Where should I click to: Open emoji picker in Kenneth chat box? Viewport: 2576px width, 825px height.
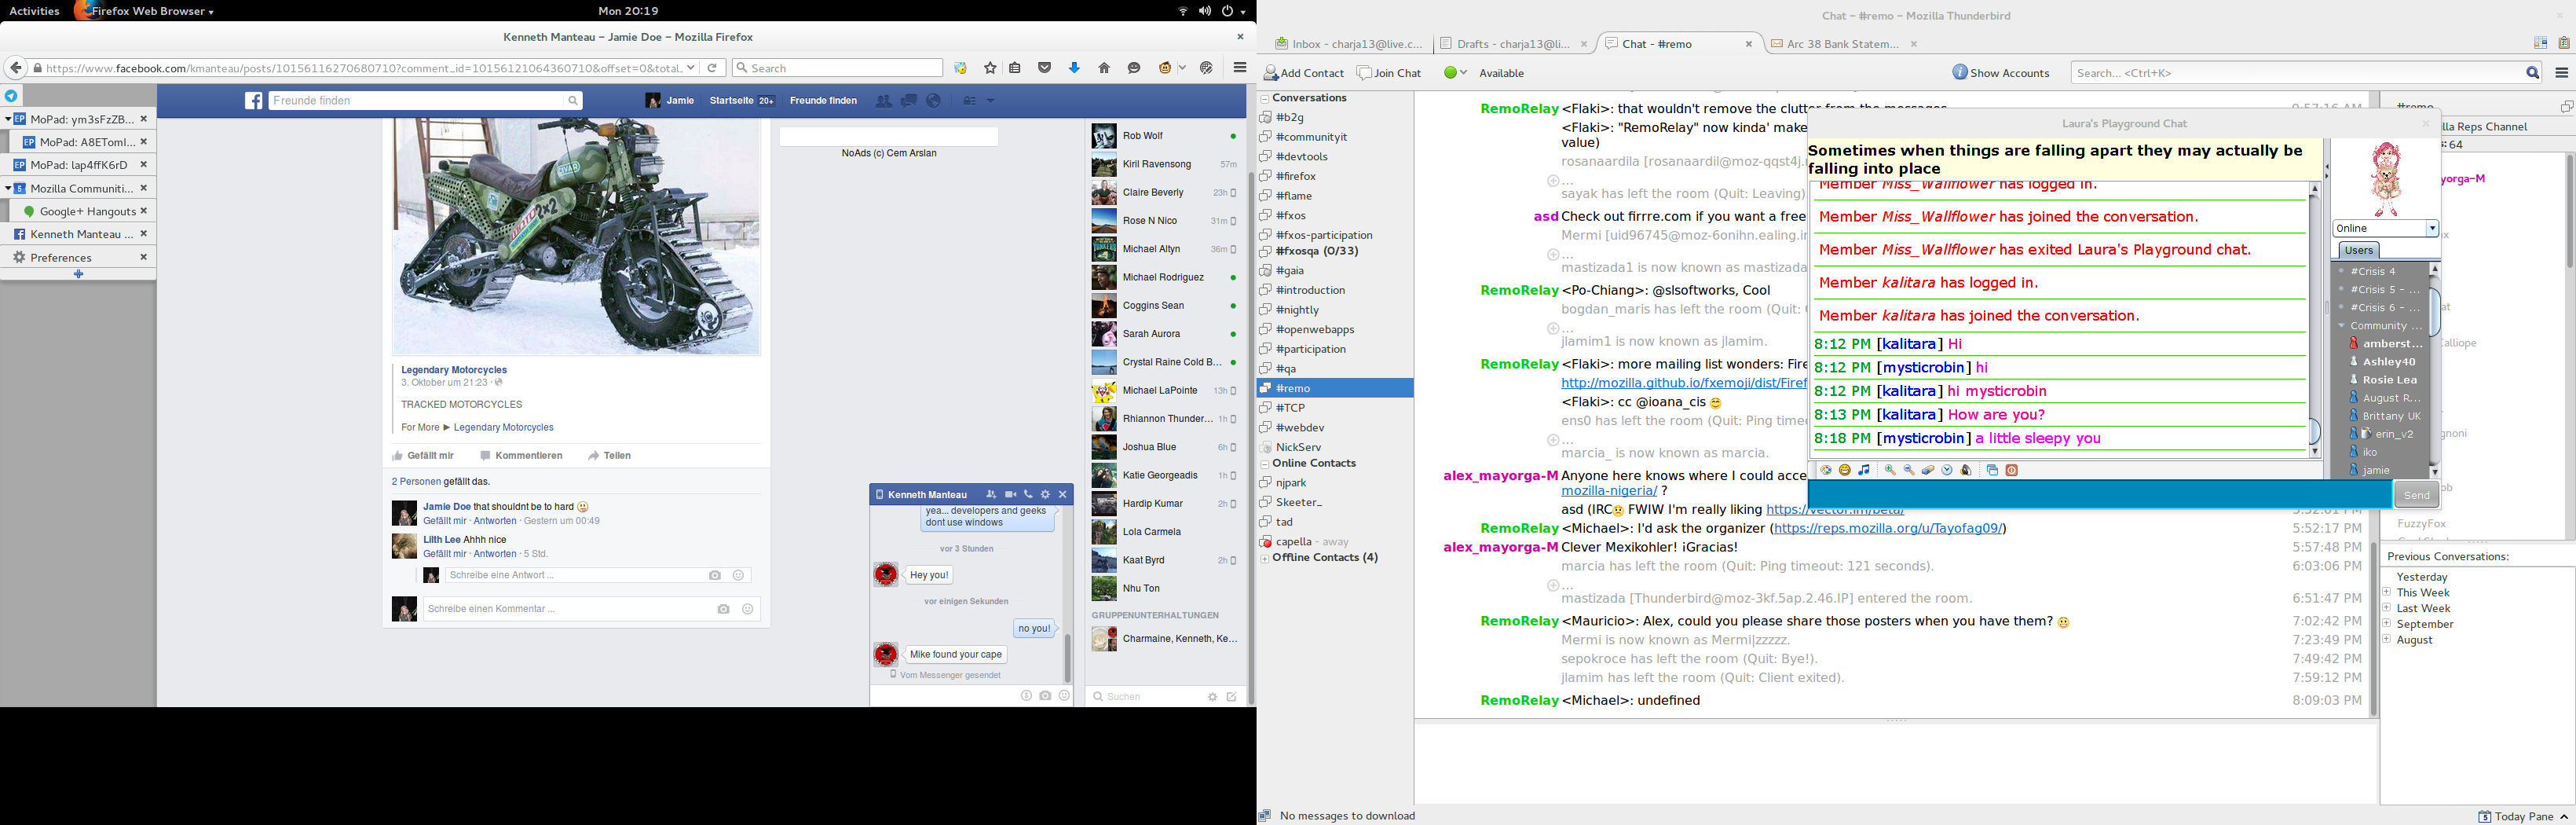pos(1064,696)
